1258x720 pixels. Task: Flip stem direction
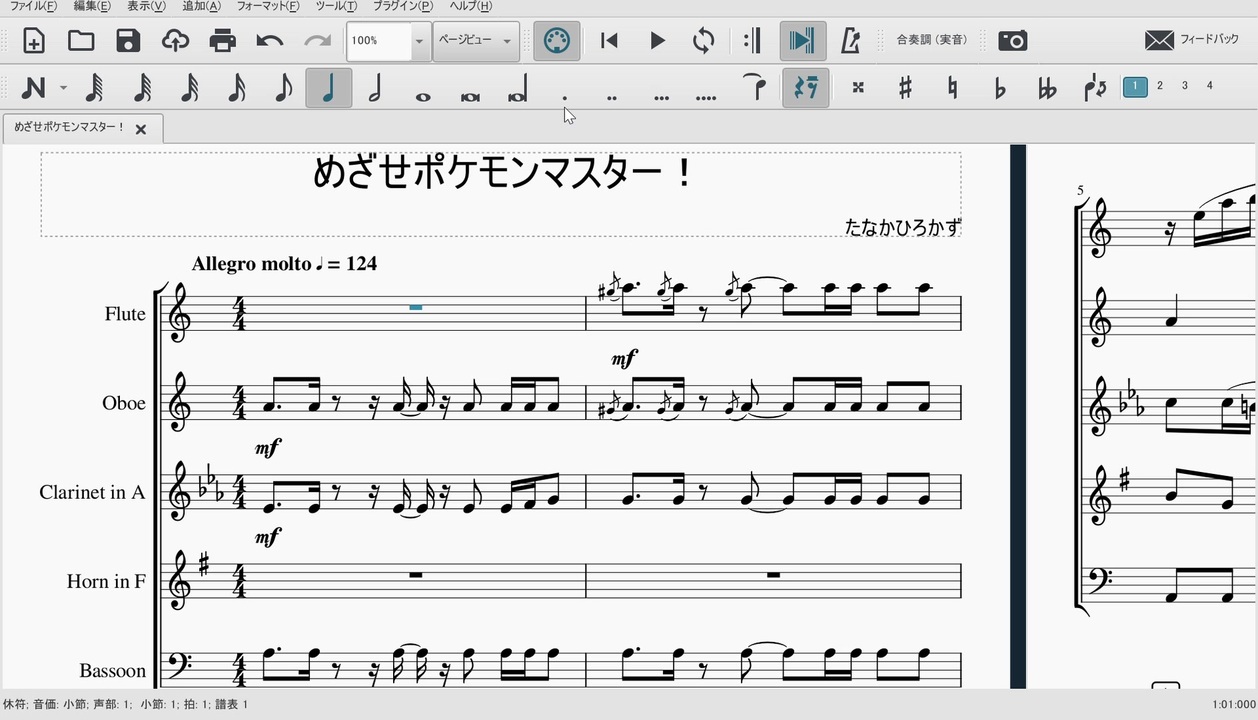point(1095,88)
